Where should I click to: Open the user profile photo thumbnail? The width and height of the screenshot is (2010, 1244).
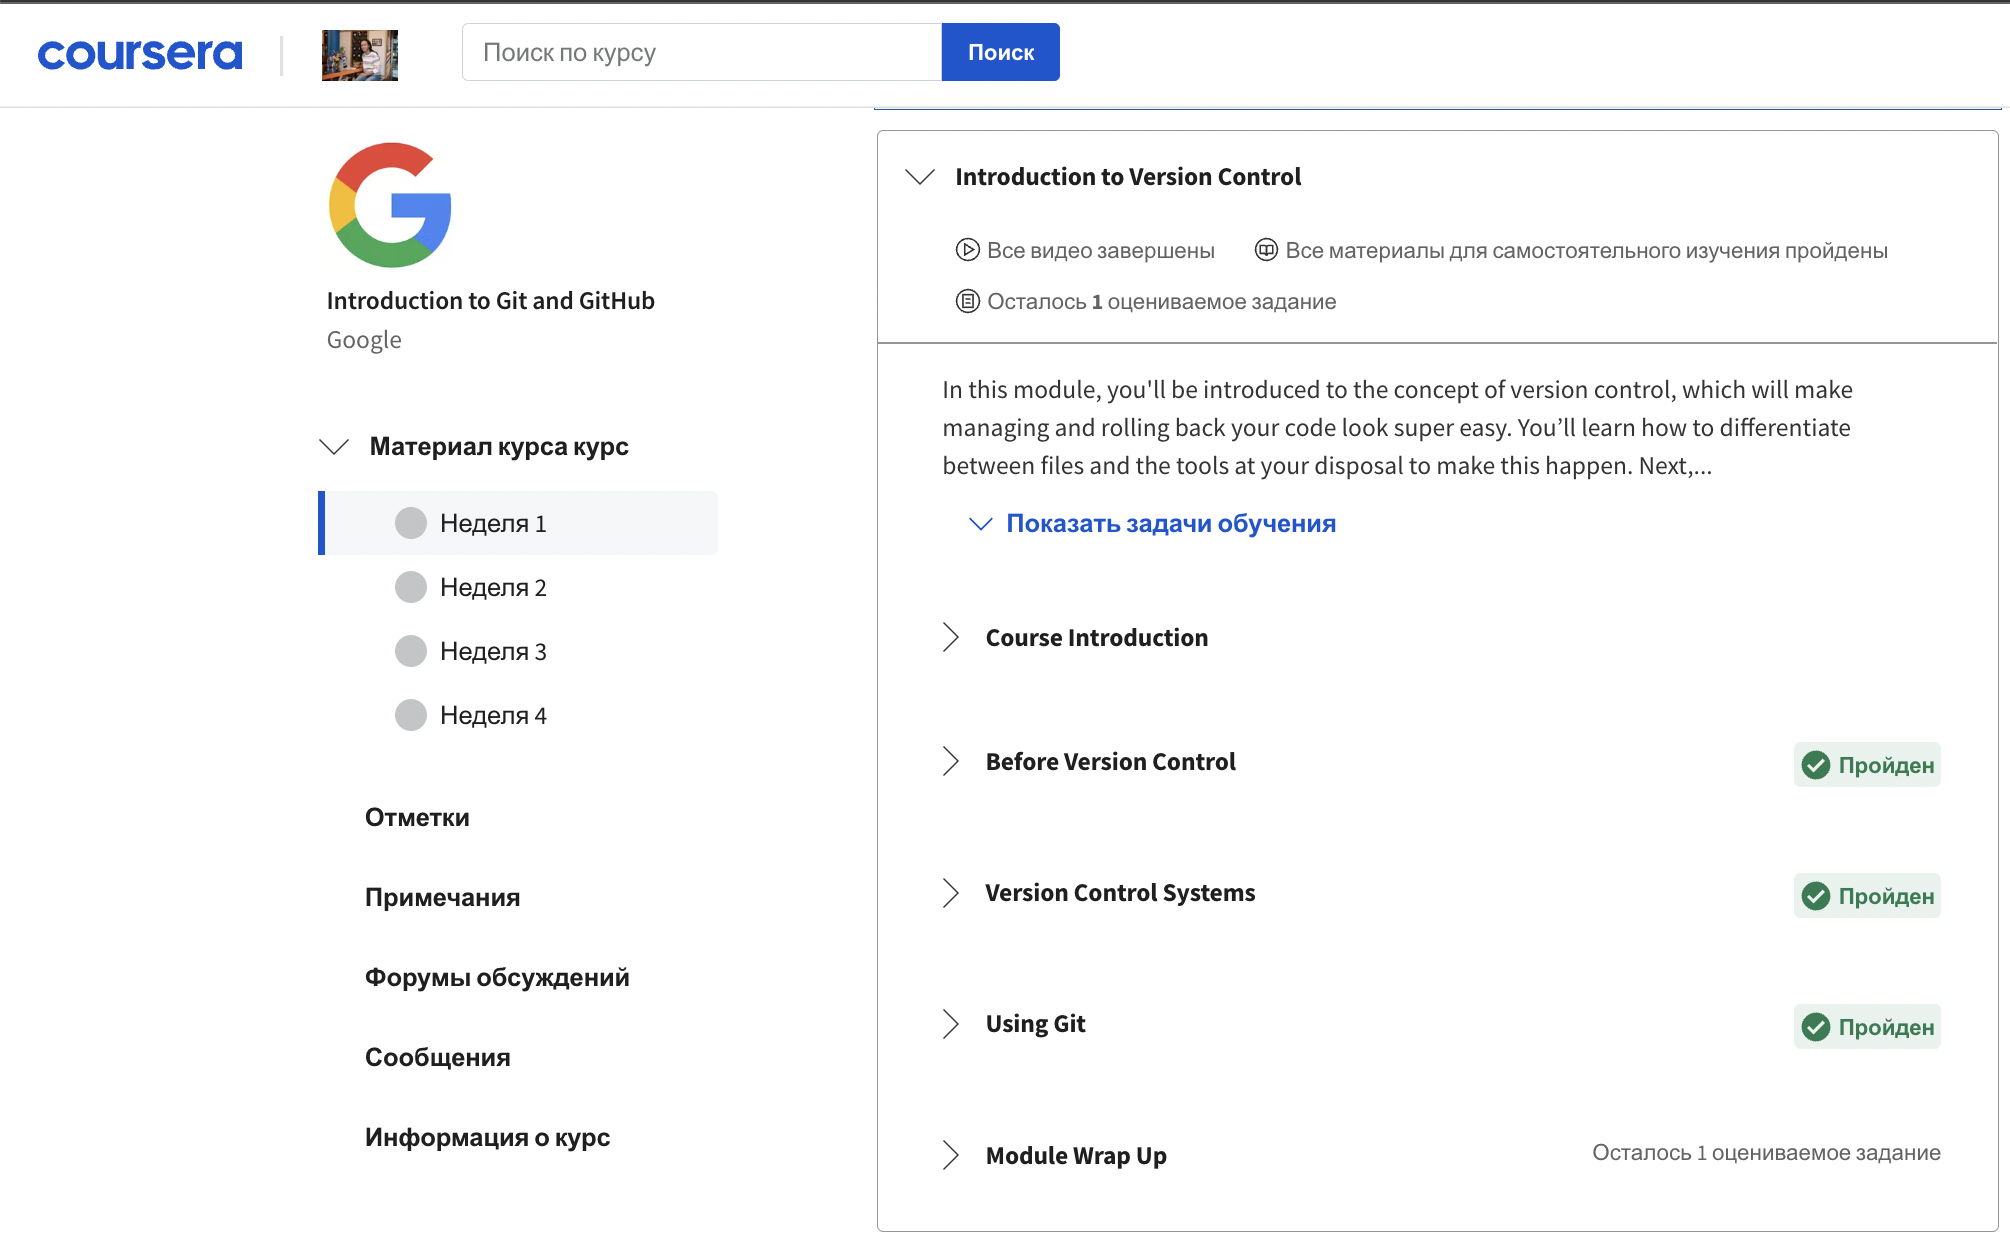(x=360, y=55)
